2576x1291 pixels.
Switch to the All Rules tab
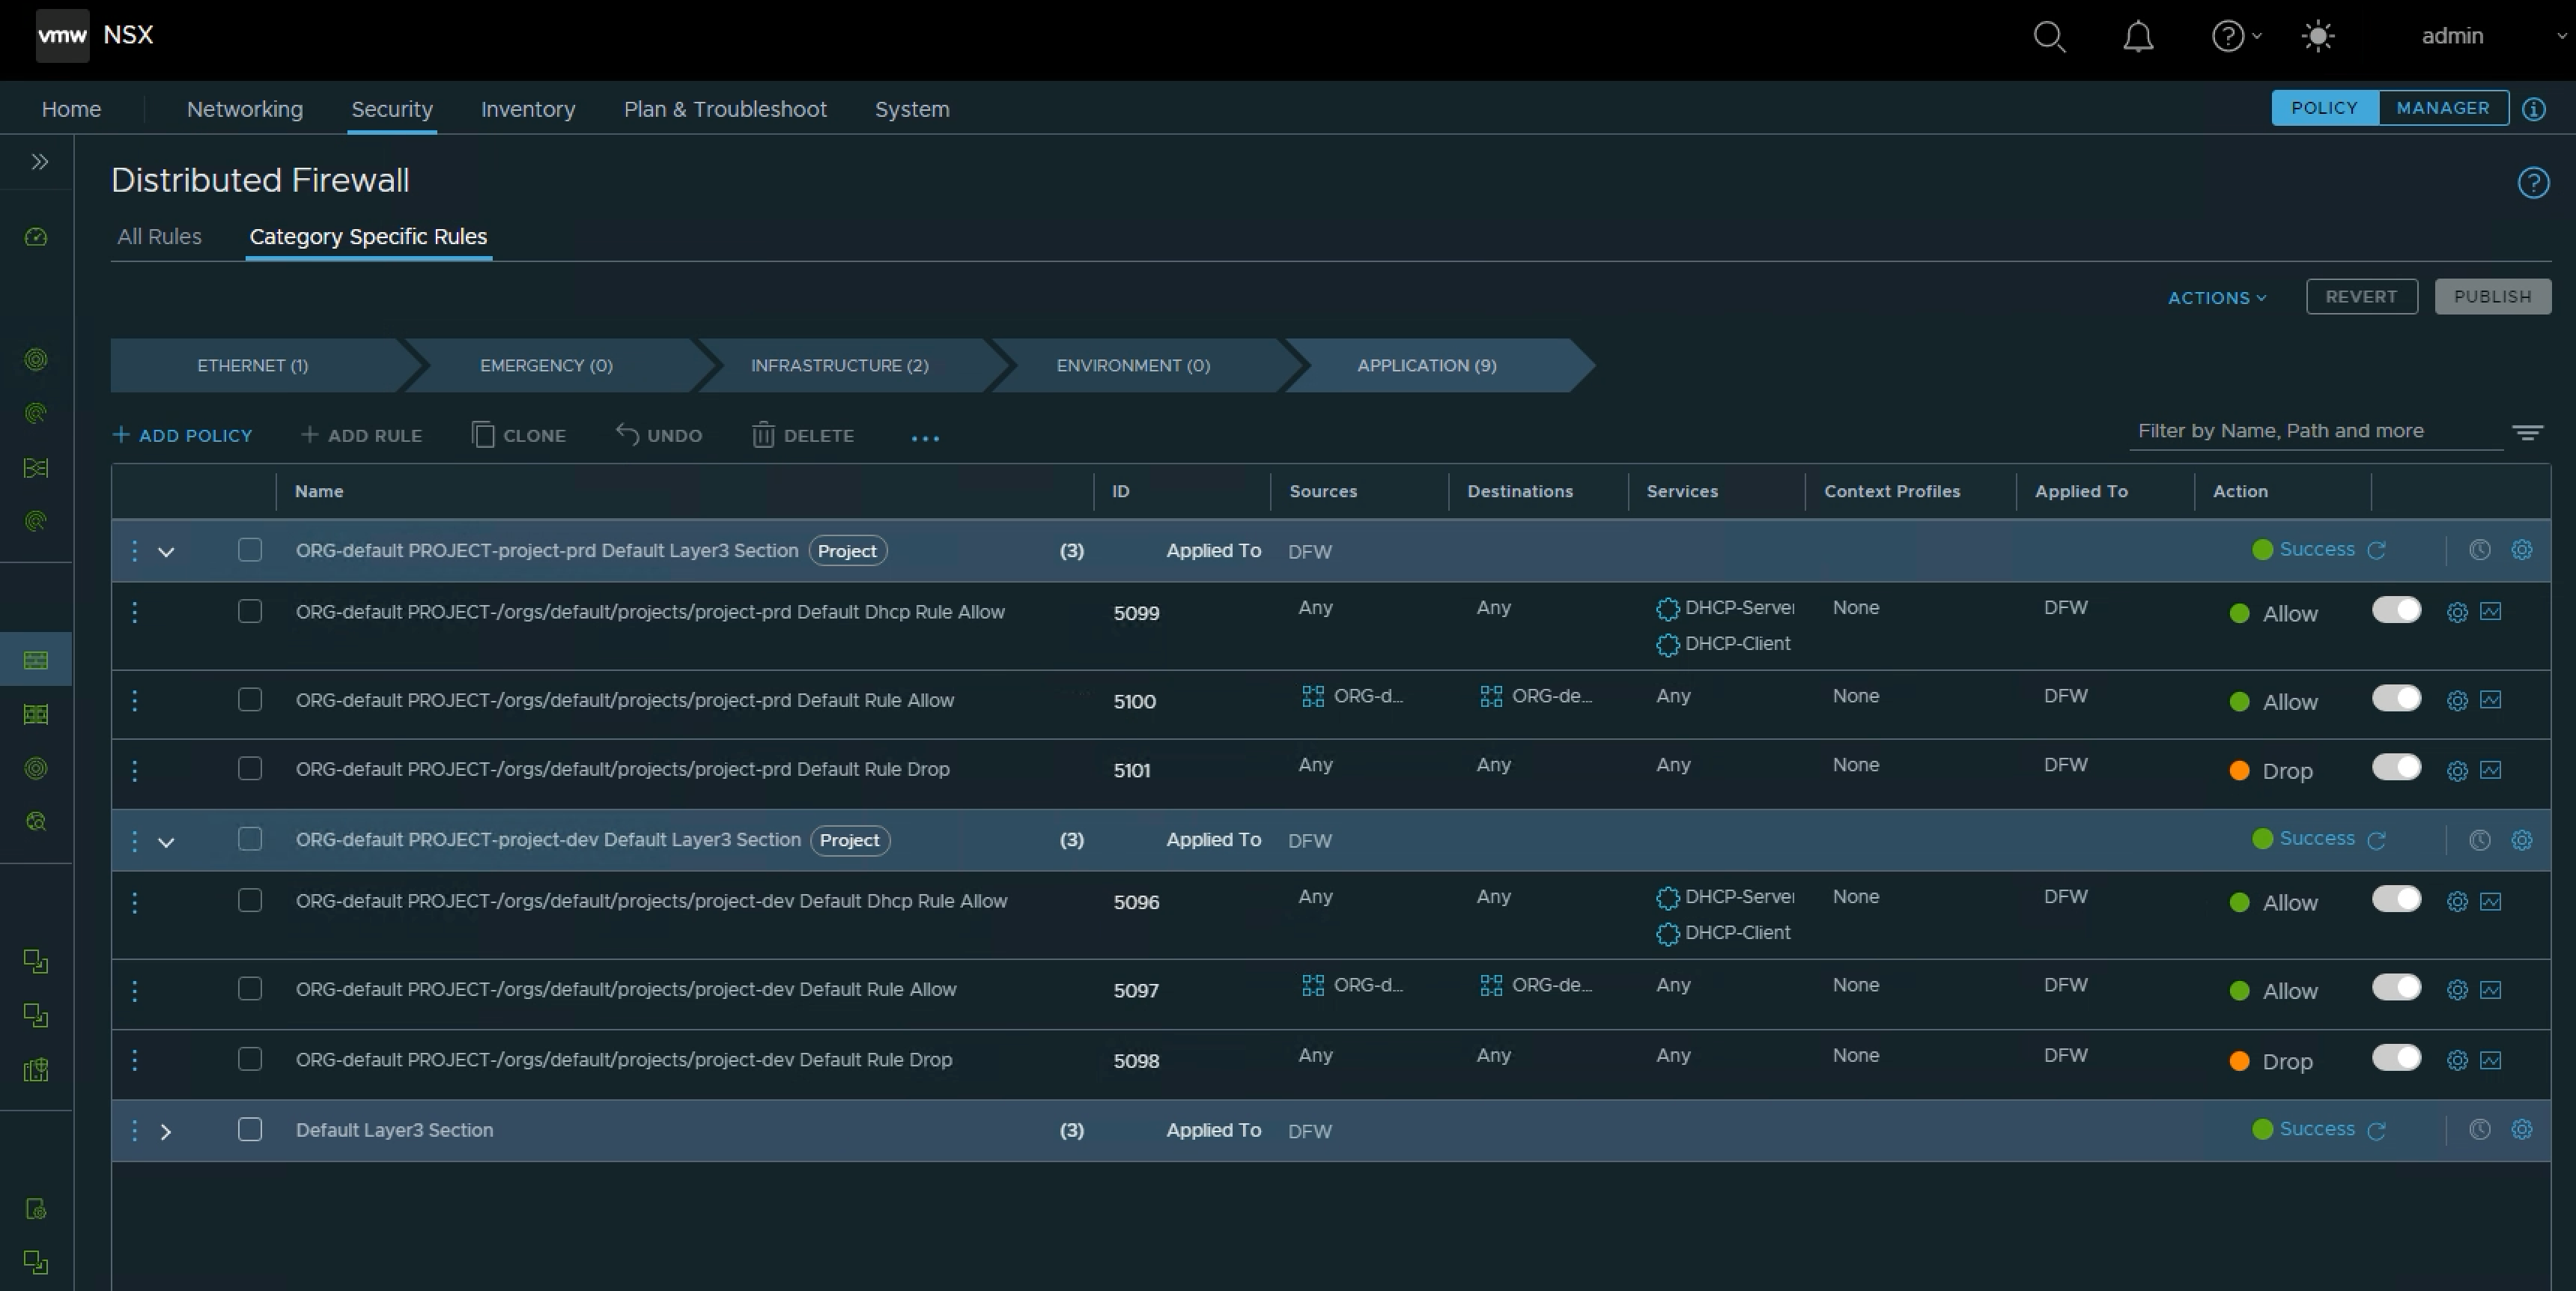click(x=159, y=237)
